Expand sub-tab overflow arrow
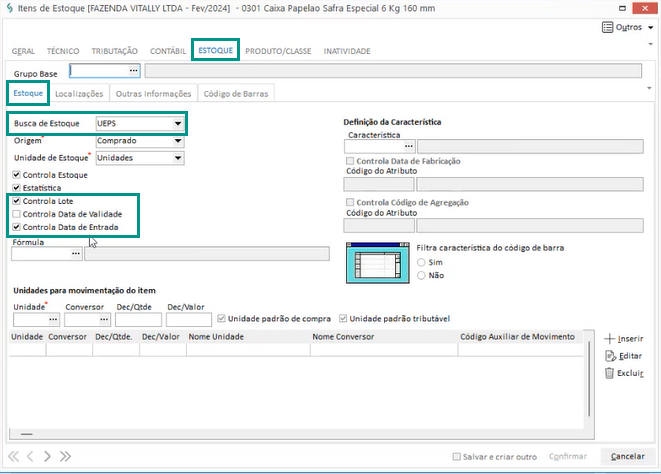Image resolution: width=661 pixels, height=474 pixels. [649, 88]
